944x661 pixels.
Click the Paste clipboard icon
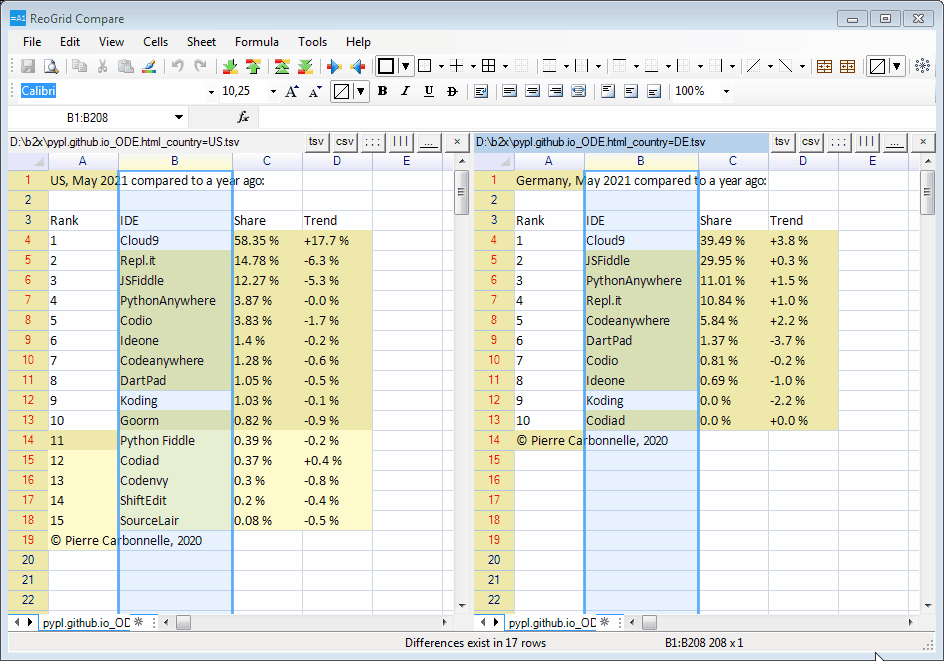[125, 66]
